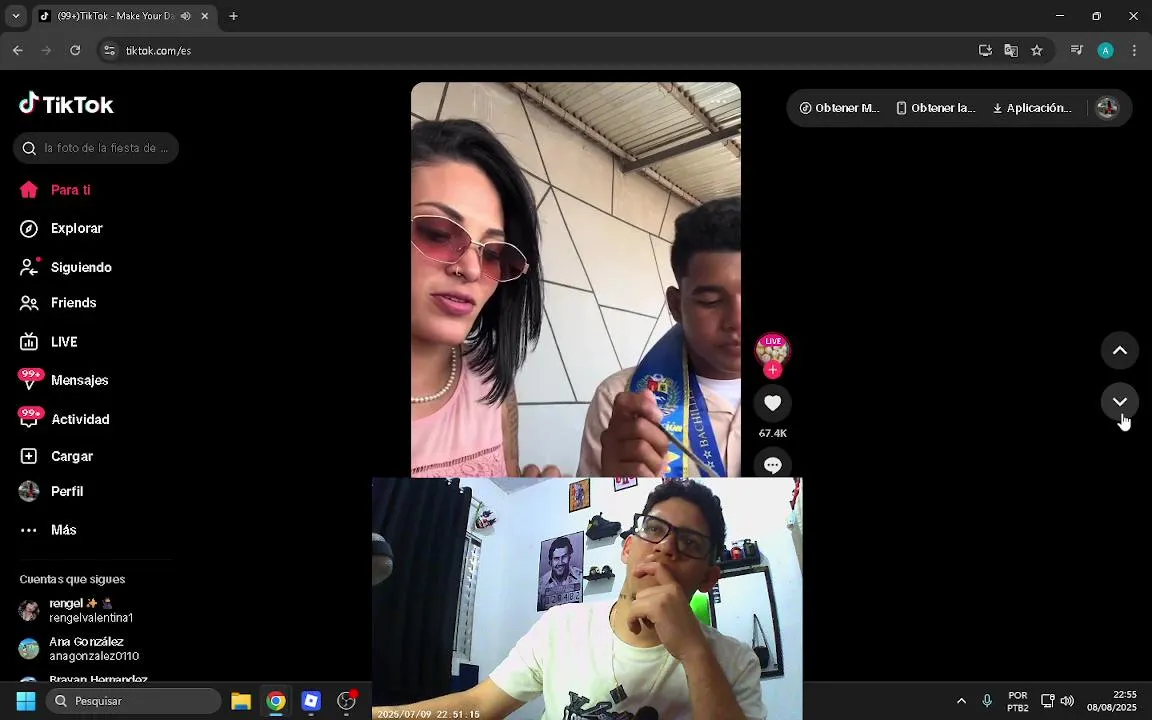
Task: Show hidden tray icons chevron
Action: [961, 701]
